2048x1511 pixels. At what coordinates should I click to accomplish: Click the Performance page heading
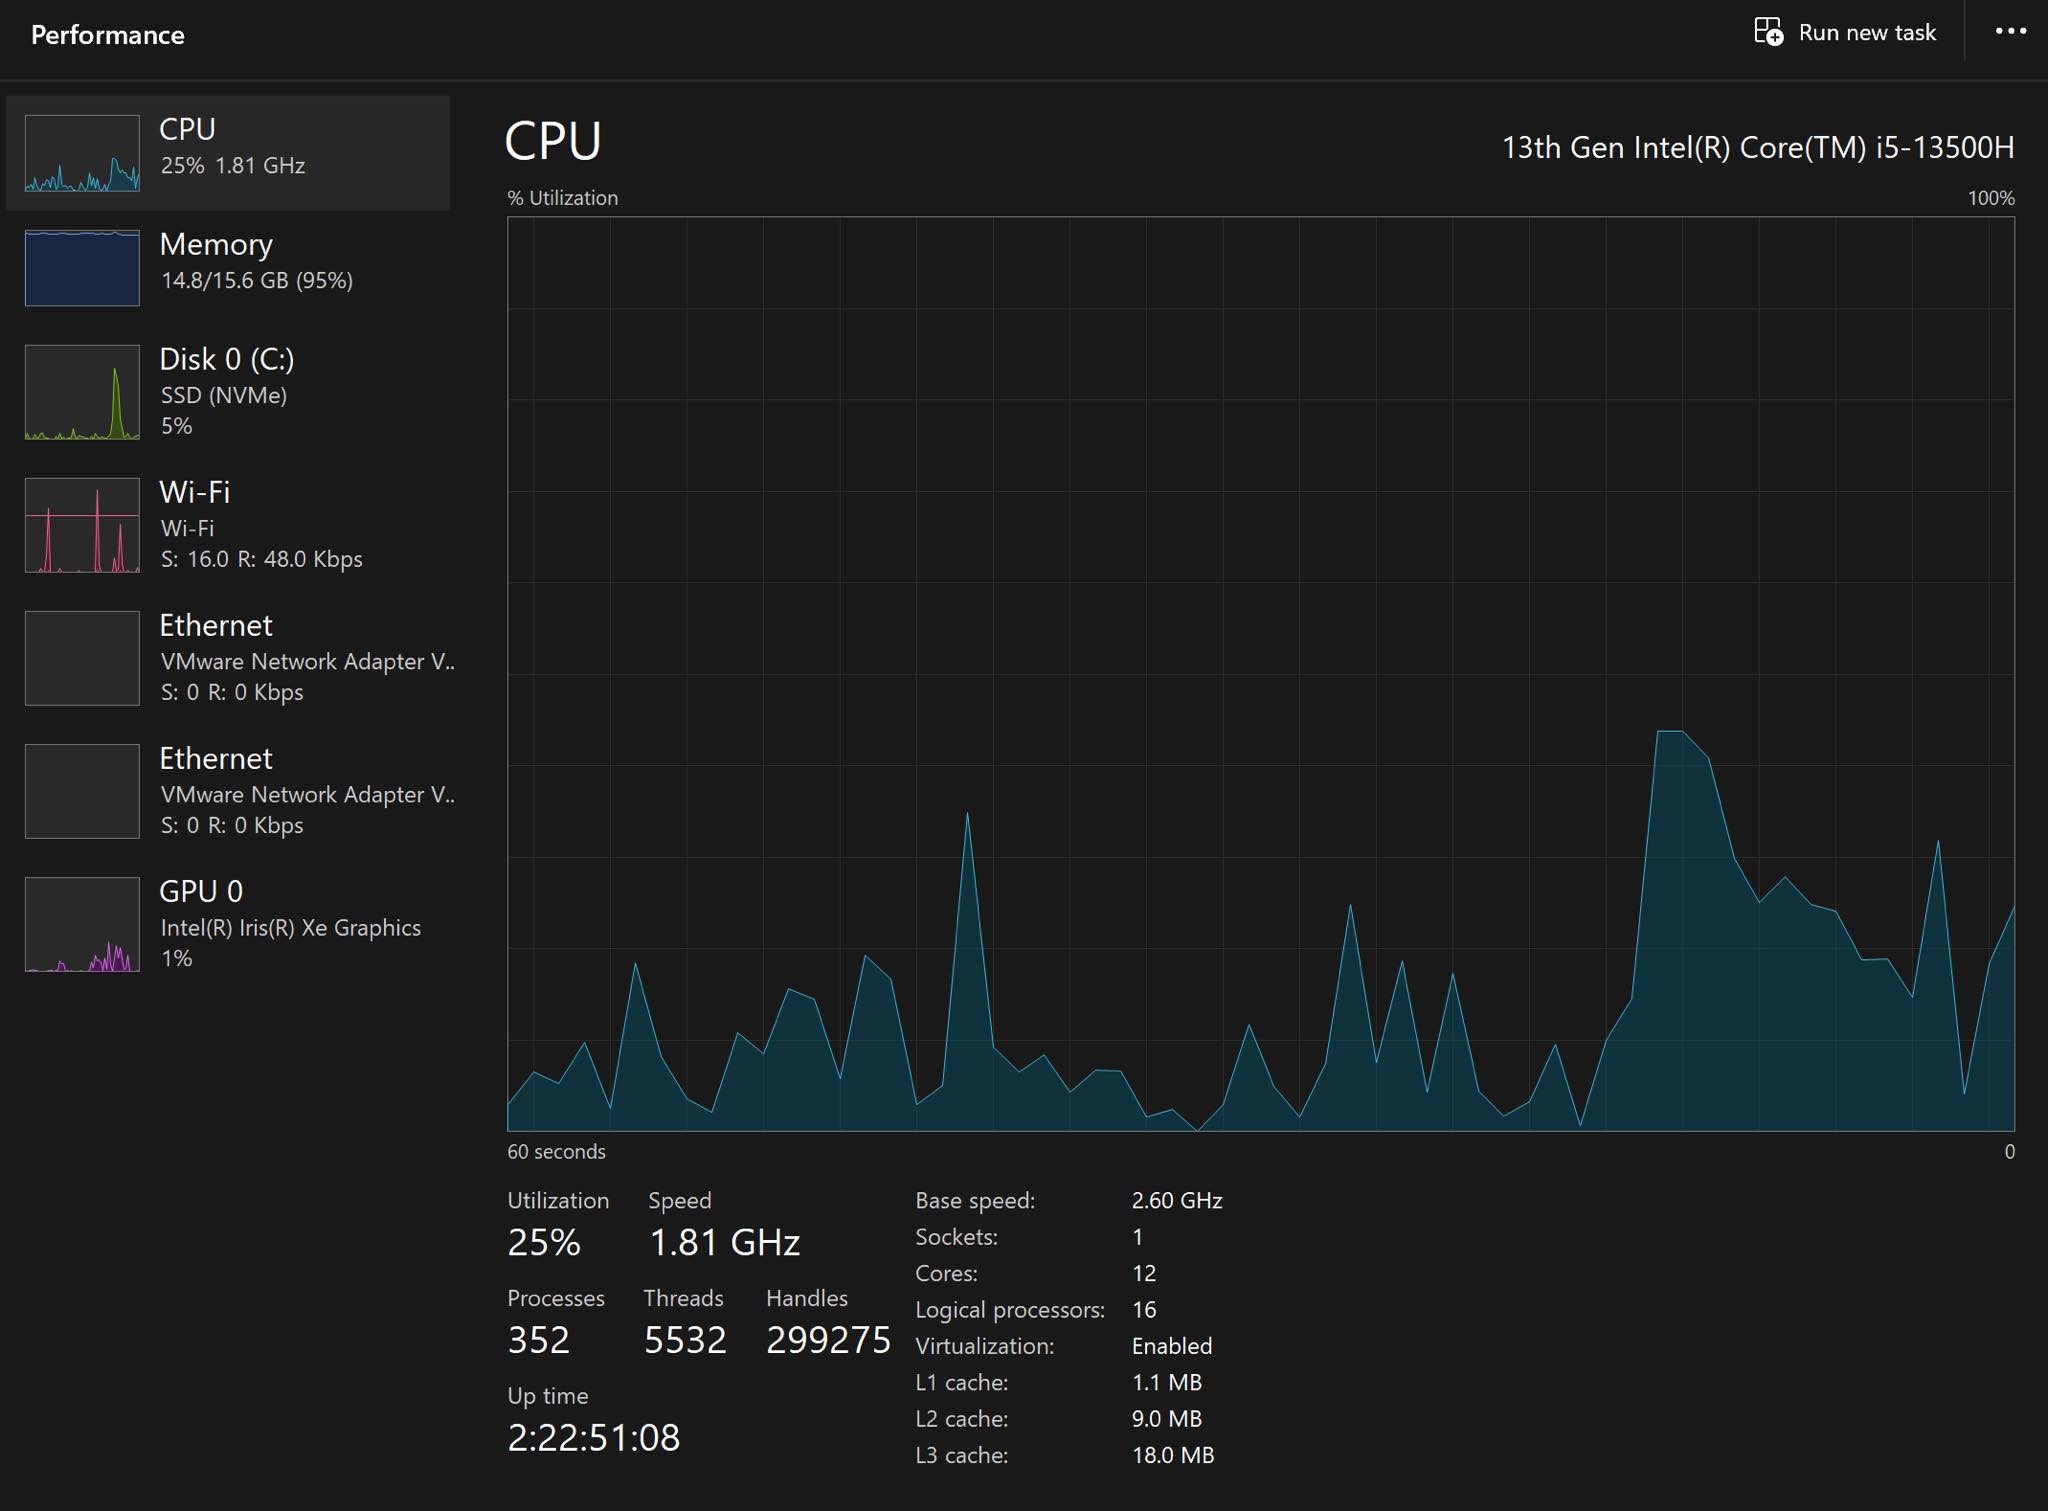pyautogui.click(x=108, y=35)
